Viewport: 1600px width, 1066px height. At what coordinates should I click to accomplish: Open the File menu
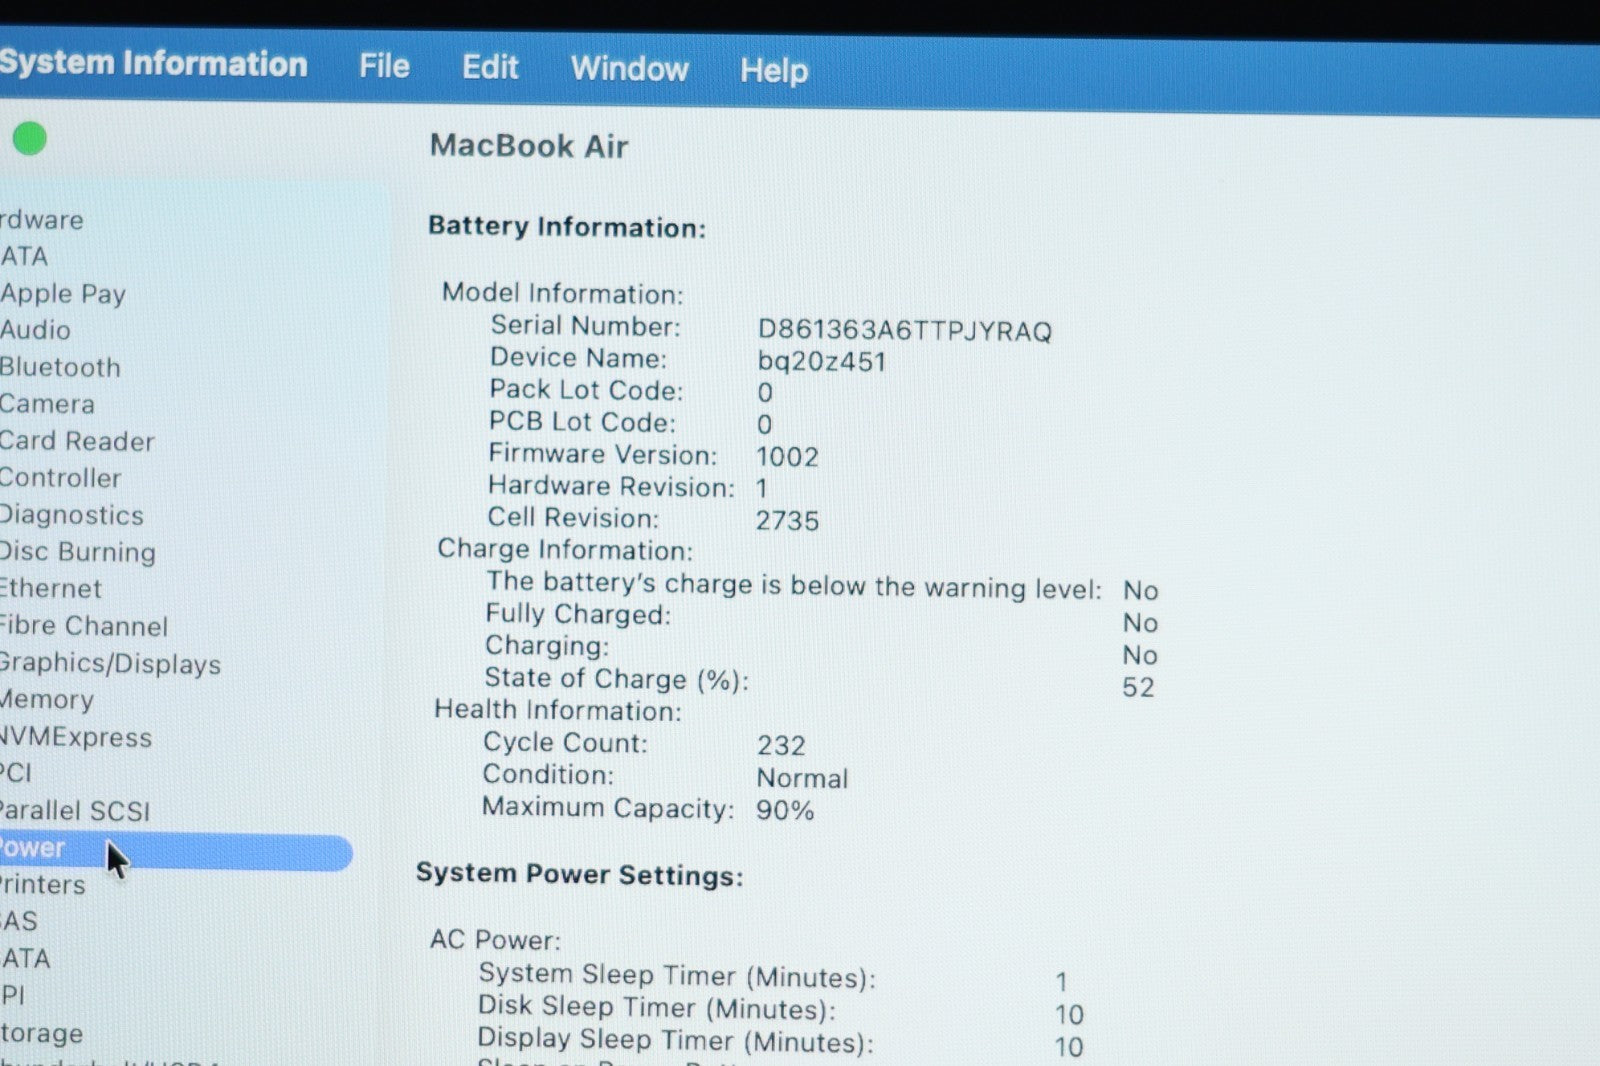click(384, 66)
